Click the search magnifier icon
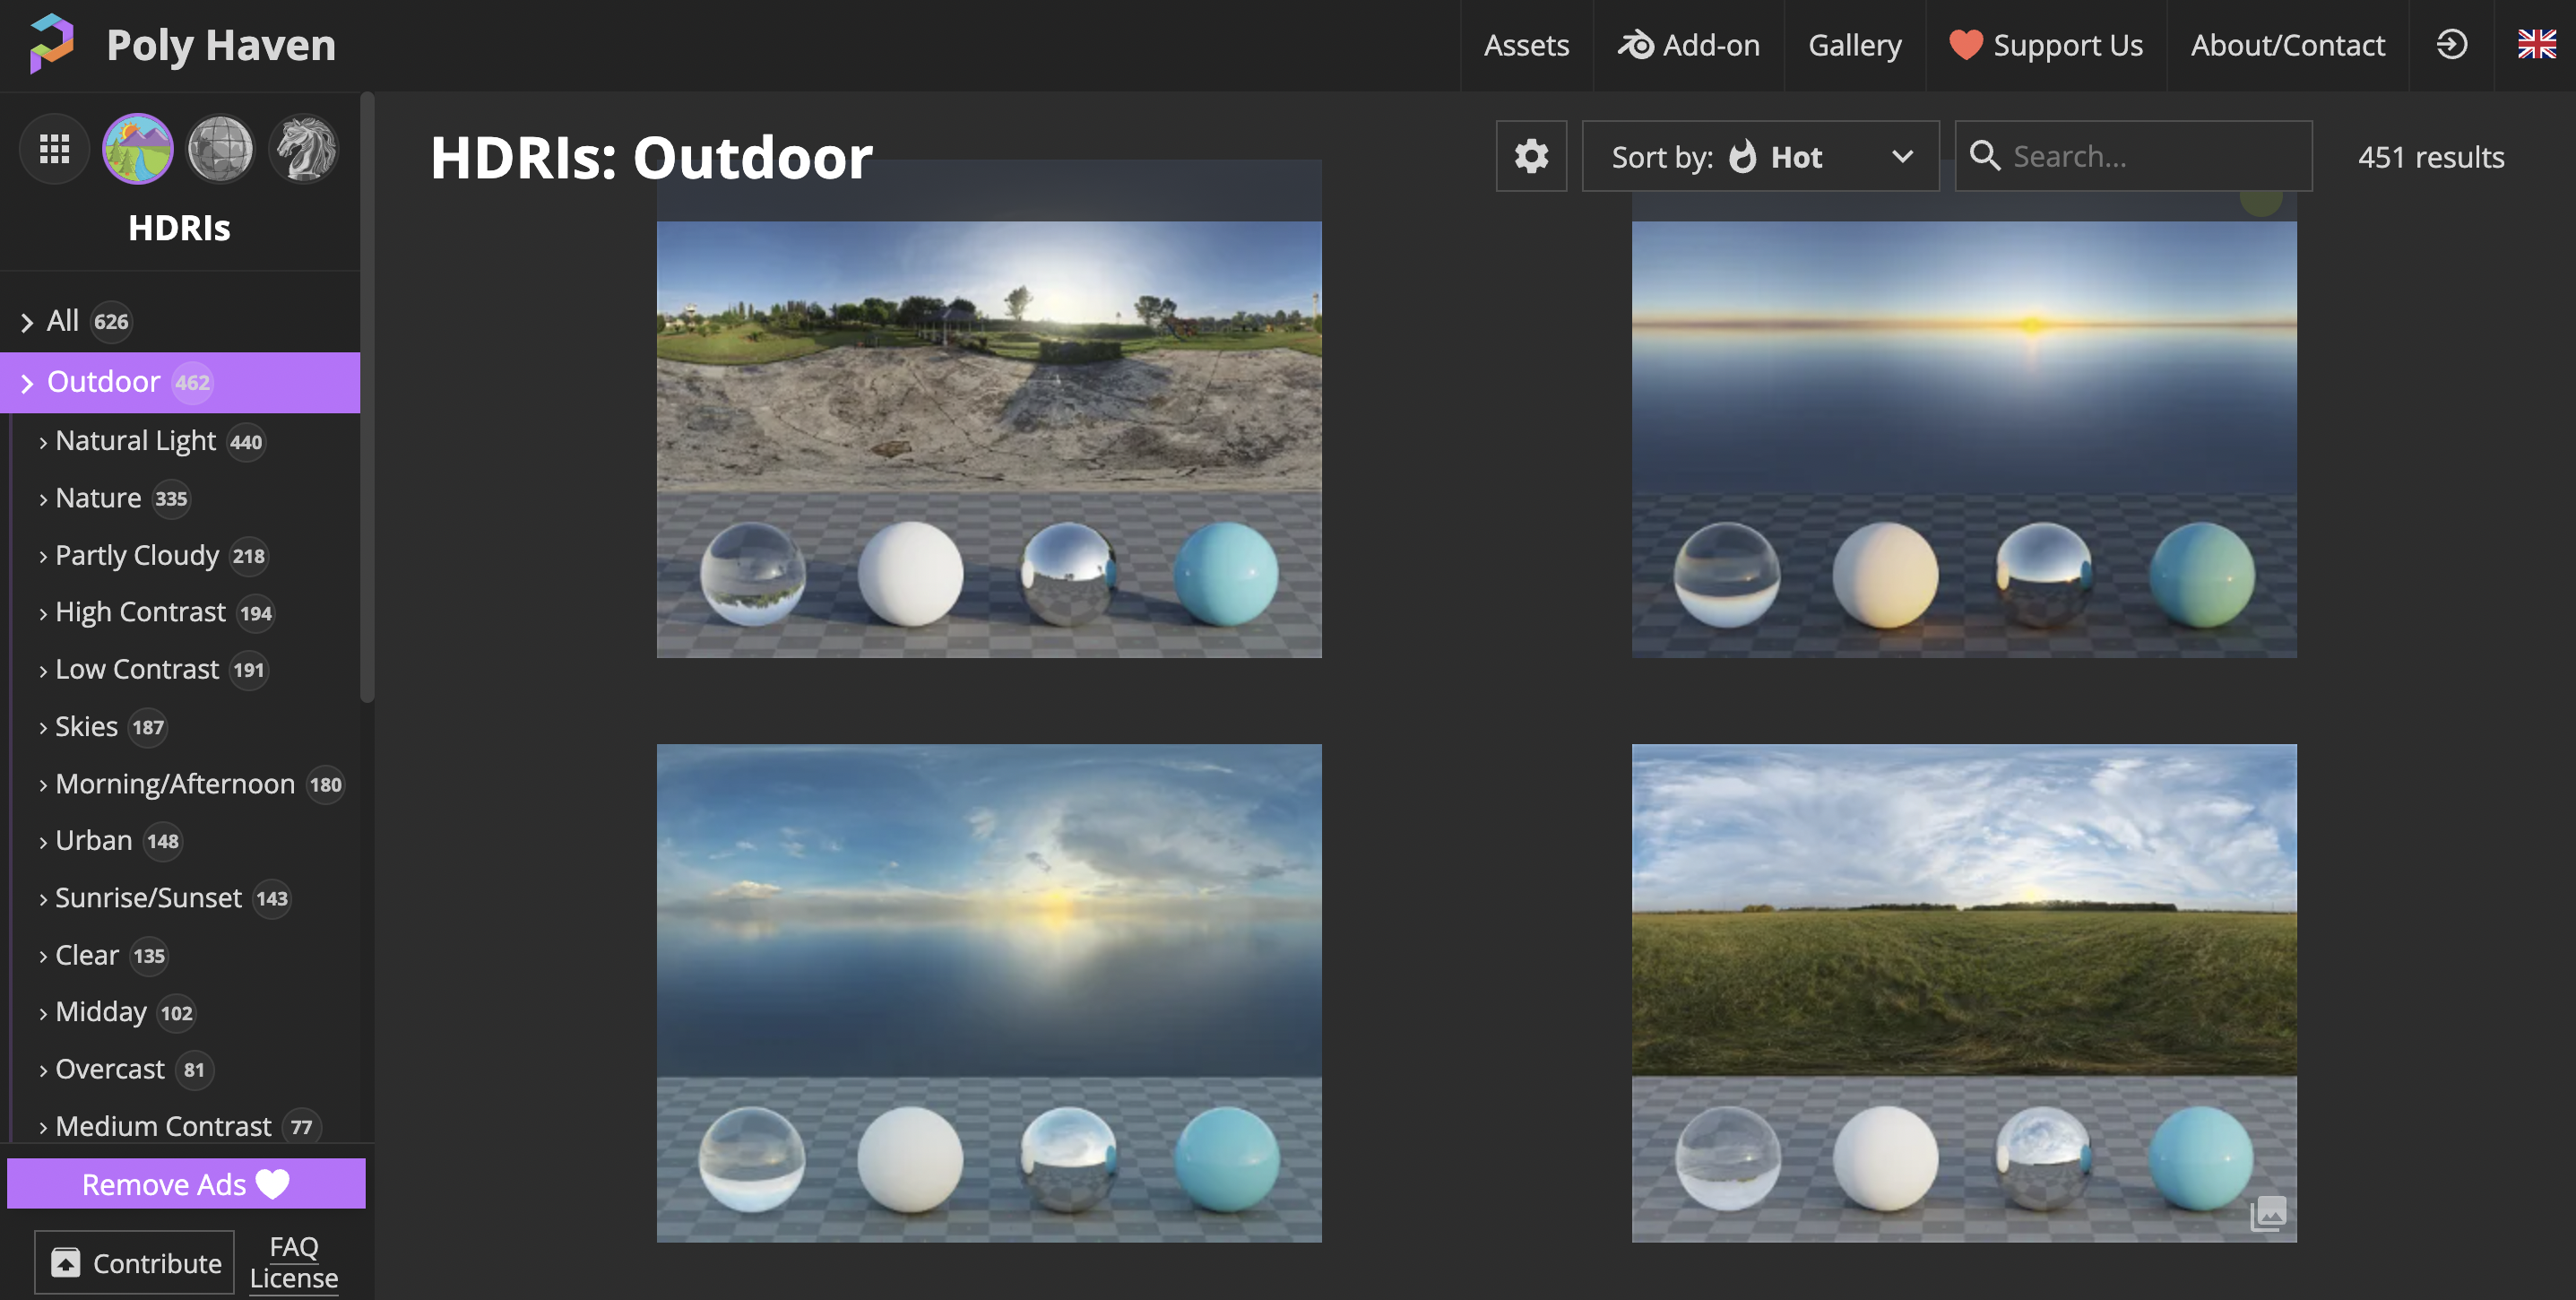 [x=1984, y=156]
